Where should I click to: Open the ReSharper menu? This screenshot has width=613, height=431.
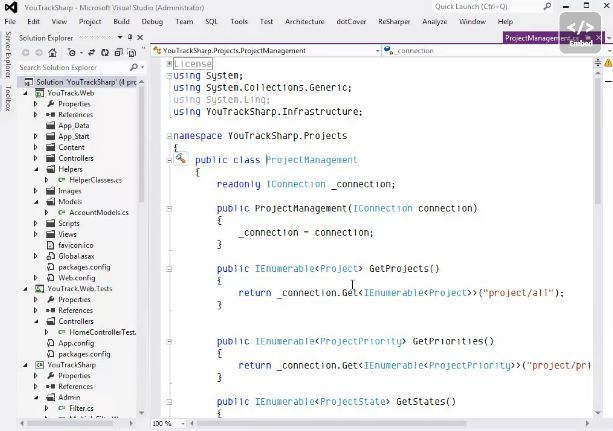pos(394,22)
